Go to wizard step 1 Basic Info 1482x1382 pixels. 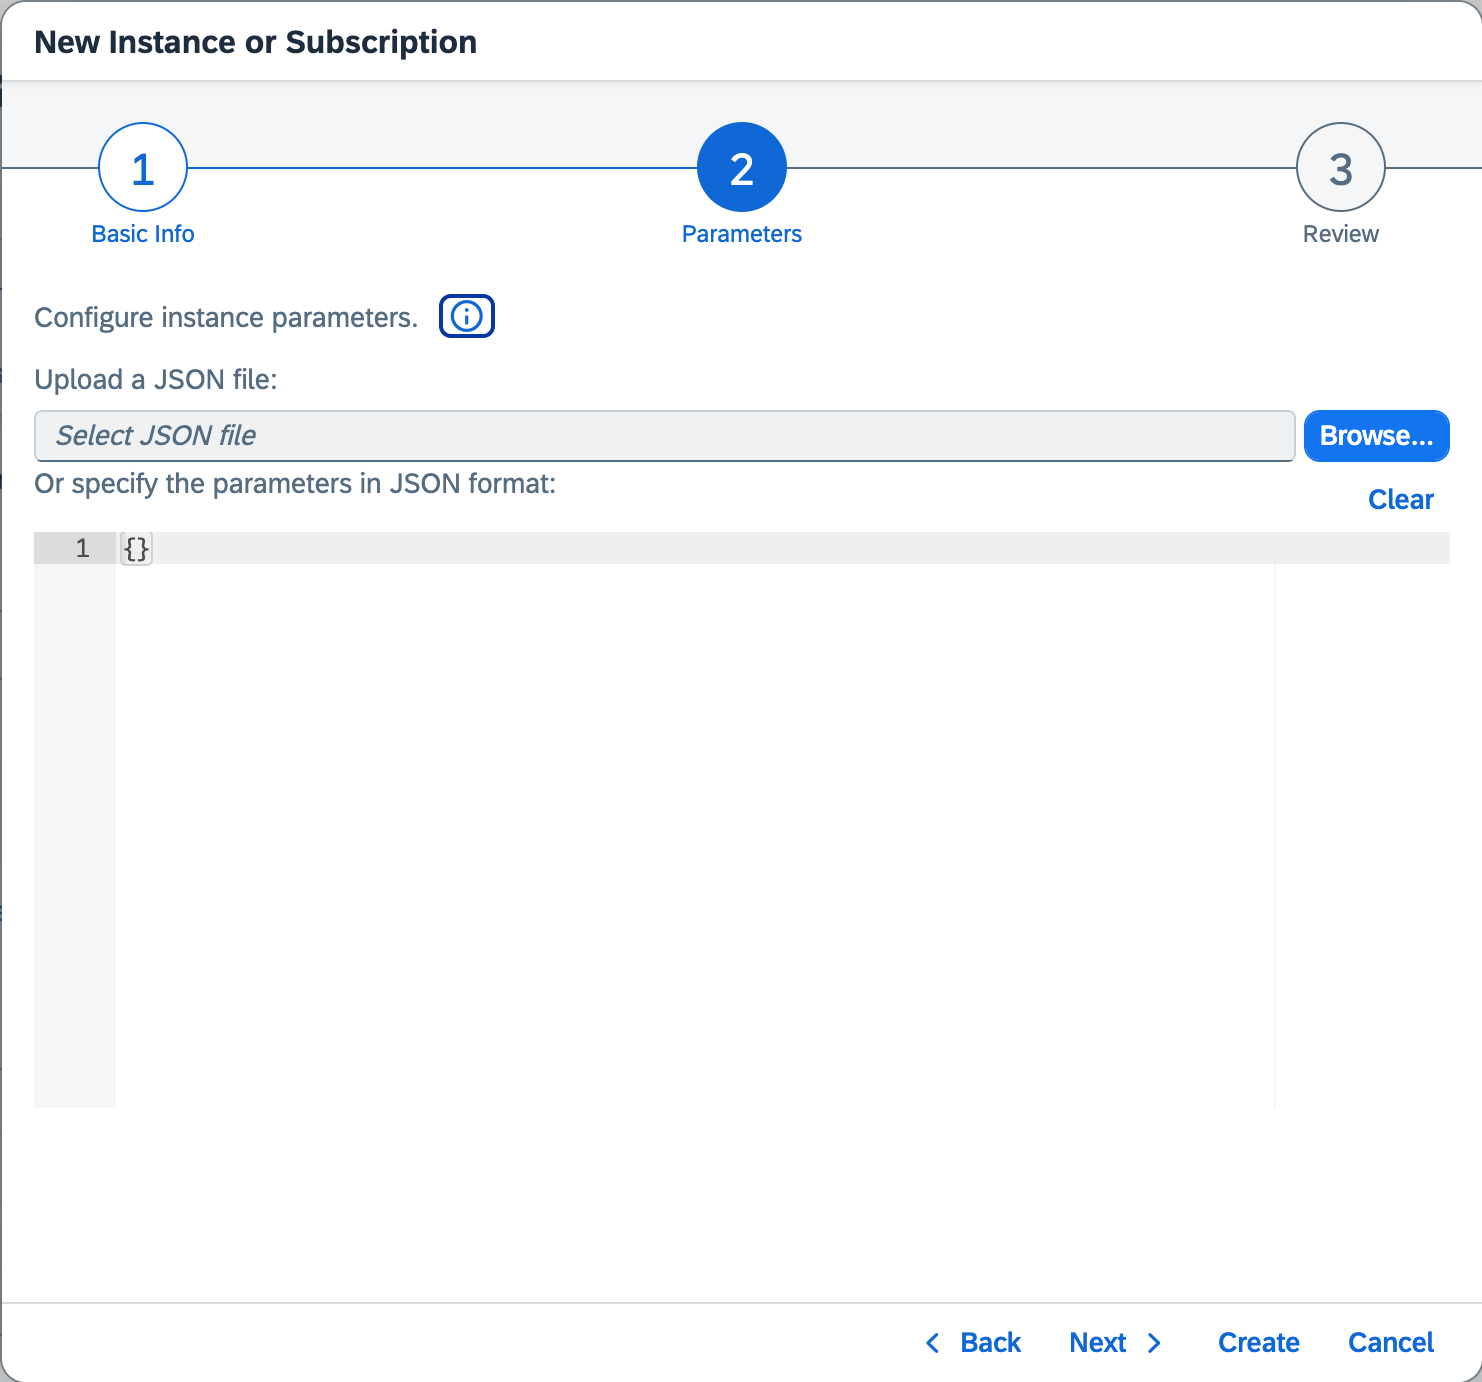point(143,167)
